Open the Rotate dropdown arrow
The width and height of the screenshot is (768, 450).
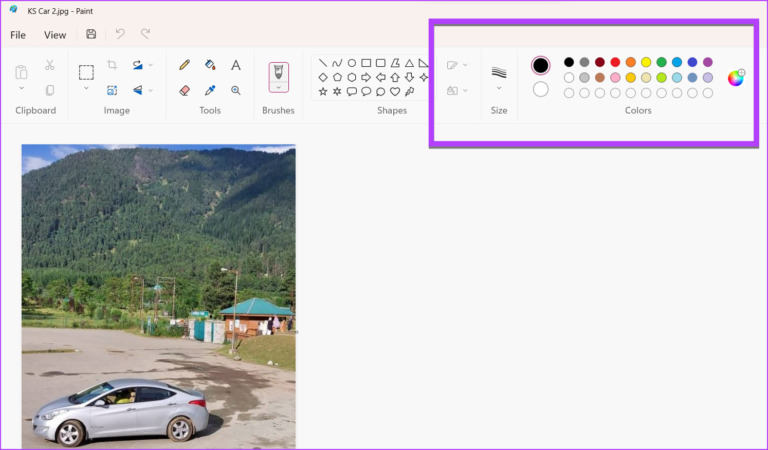(x=151, y=65)
